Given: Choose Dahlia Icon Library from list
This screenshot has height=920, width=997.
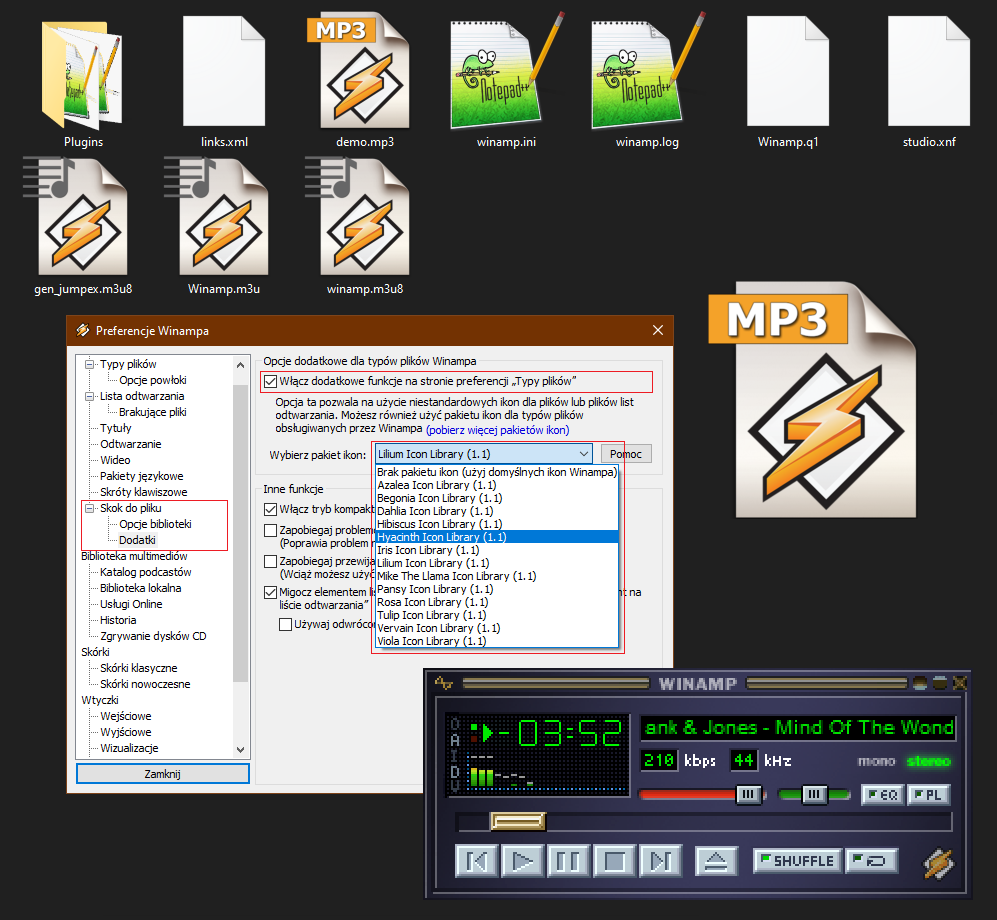Looking at the screenshot, I should point(497,511).
